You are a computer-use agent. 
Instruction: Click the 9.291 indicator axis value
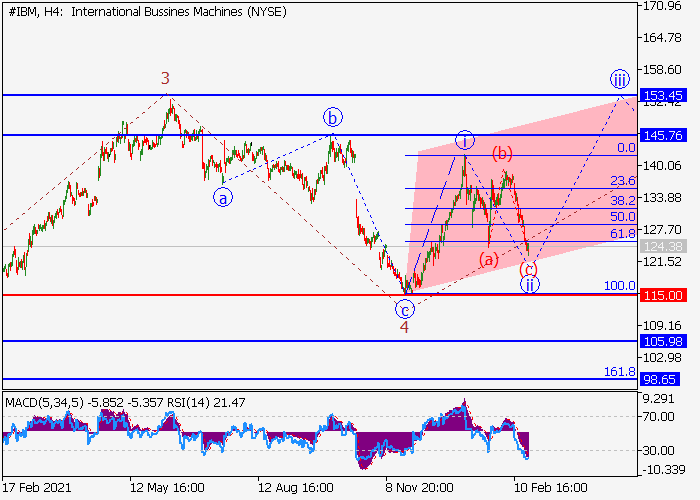pos(659,399)
